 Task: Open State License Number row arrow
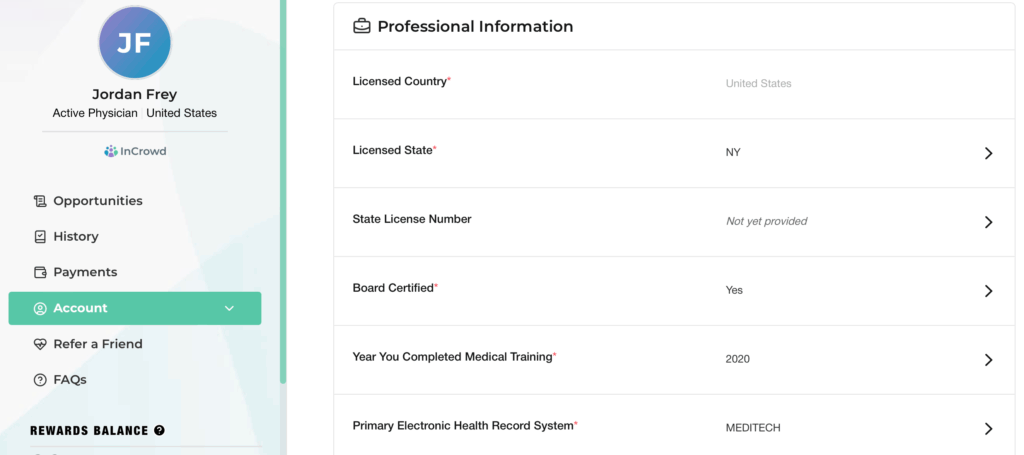click(x=988, y=222)
